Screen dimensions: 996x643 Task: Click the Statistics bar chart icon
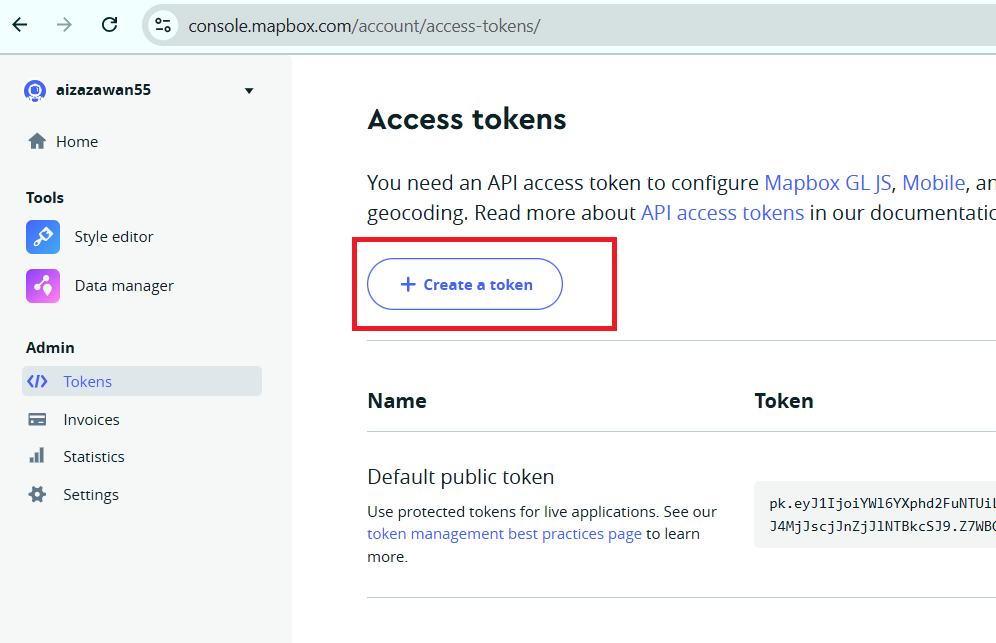[37, 456]
